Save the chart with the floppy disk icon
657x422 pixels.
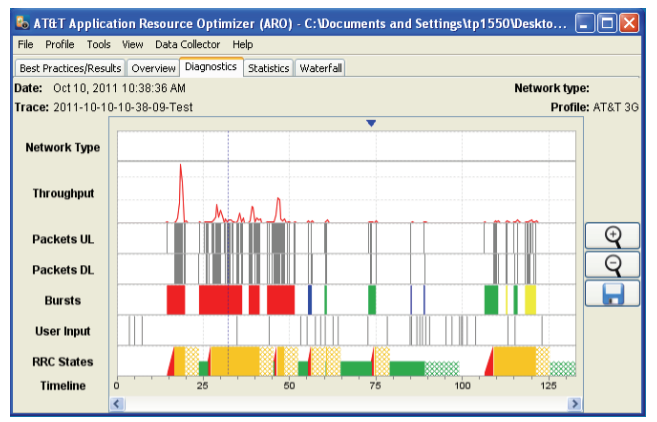[x=612, y=293]
